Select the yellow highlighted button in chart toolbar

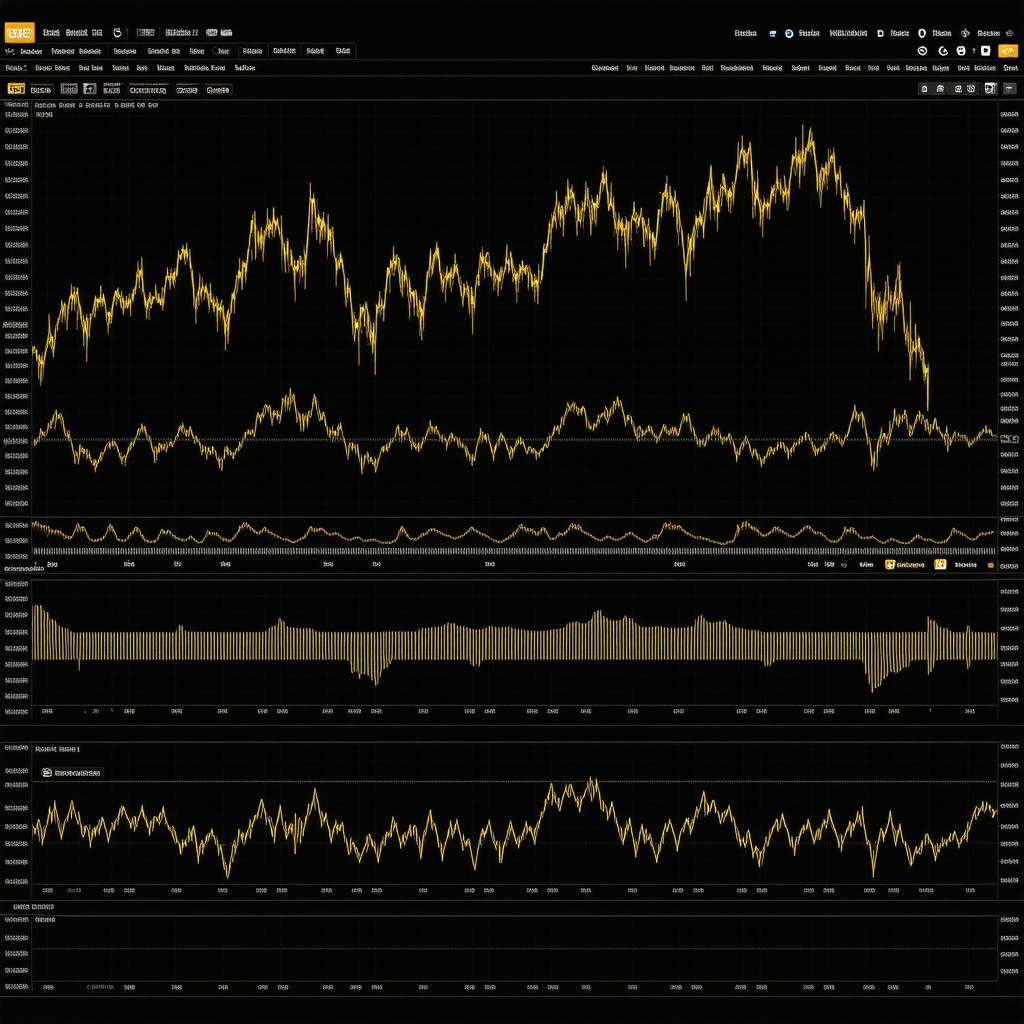pos(16,89)
